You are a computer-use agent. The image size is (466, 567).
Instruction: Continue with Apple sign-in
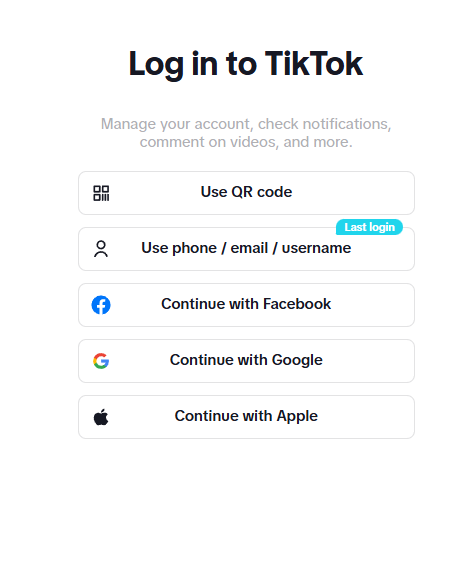(x=246, y=417)
